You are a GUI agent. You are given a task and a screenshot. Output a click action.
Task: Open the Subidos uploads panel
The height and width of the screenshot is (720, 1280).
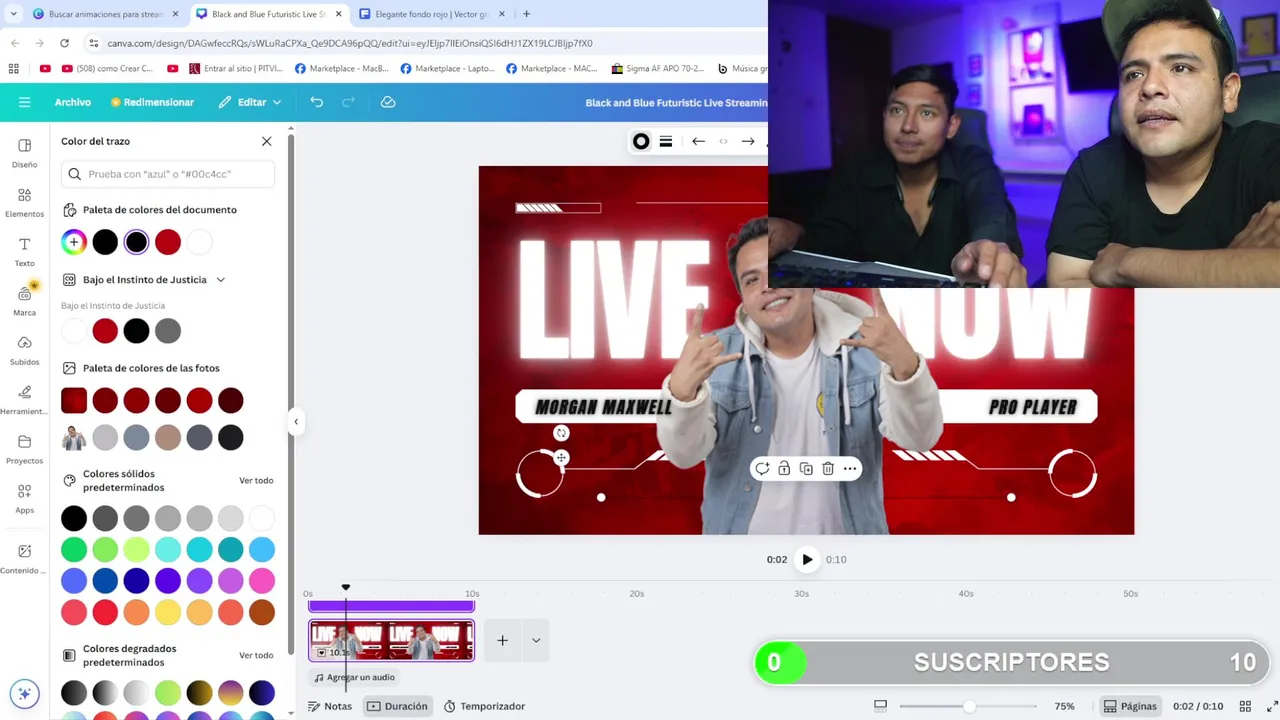(24, 350)
